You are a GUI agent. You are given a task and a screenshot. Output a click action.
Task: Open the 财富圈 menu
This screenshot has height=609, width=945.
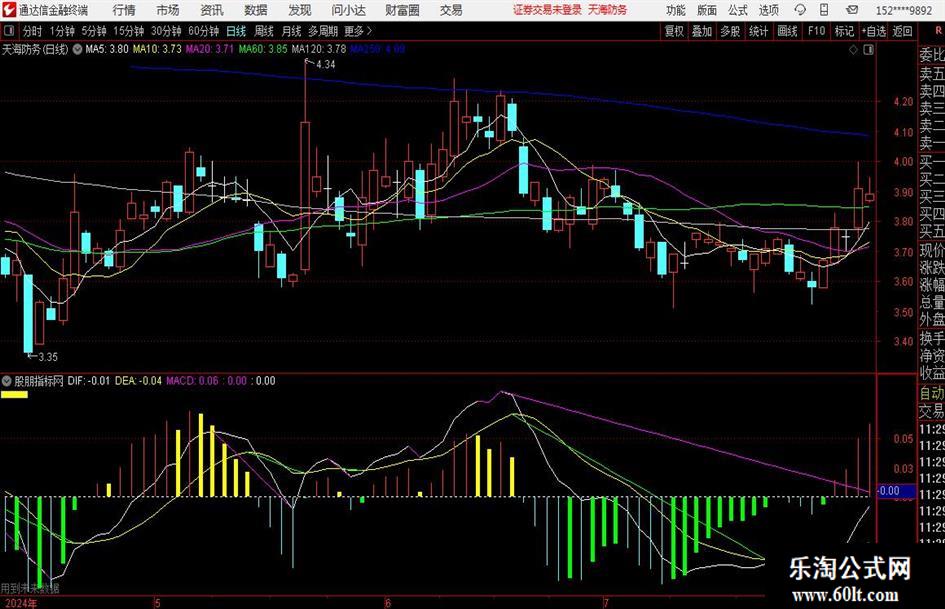(x=402, y=10)
